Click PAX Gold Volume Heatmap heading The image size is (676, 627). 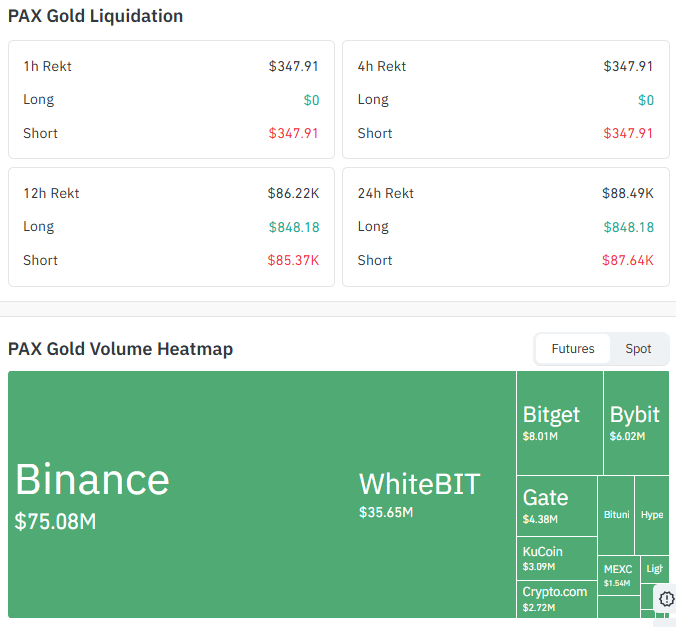(121, 349)
